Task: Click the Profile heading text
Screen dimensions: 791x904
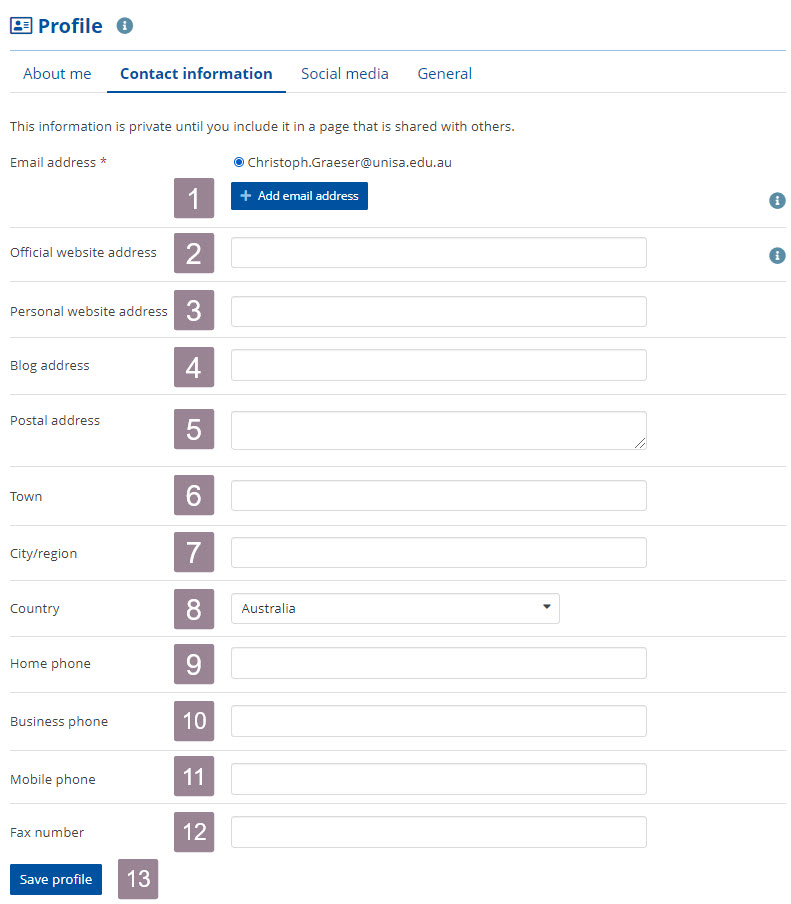Action: 70,26
